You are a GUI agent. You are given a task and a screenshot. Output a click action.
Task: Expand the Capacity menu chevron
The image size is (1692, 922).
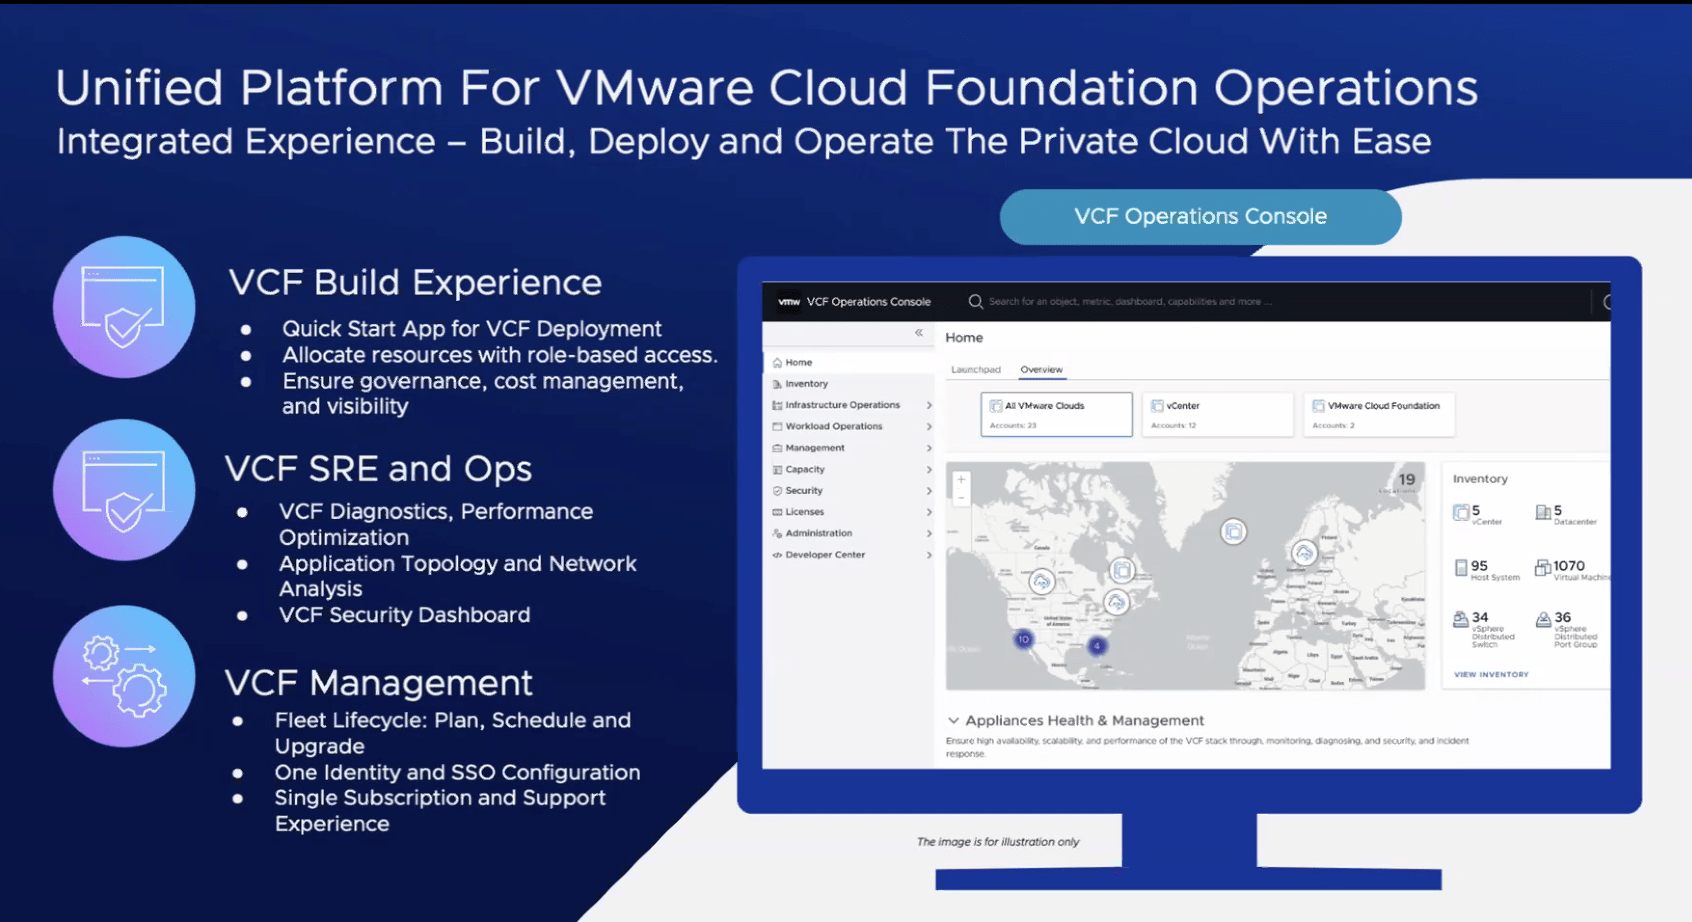(x=929, y=469)
